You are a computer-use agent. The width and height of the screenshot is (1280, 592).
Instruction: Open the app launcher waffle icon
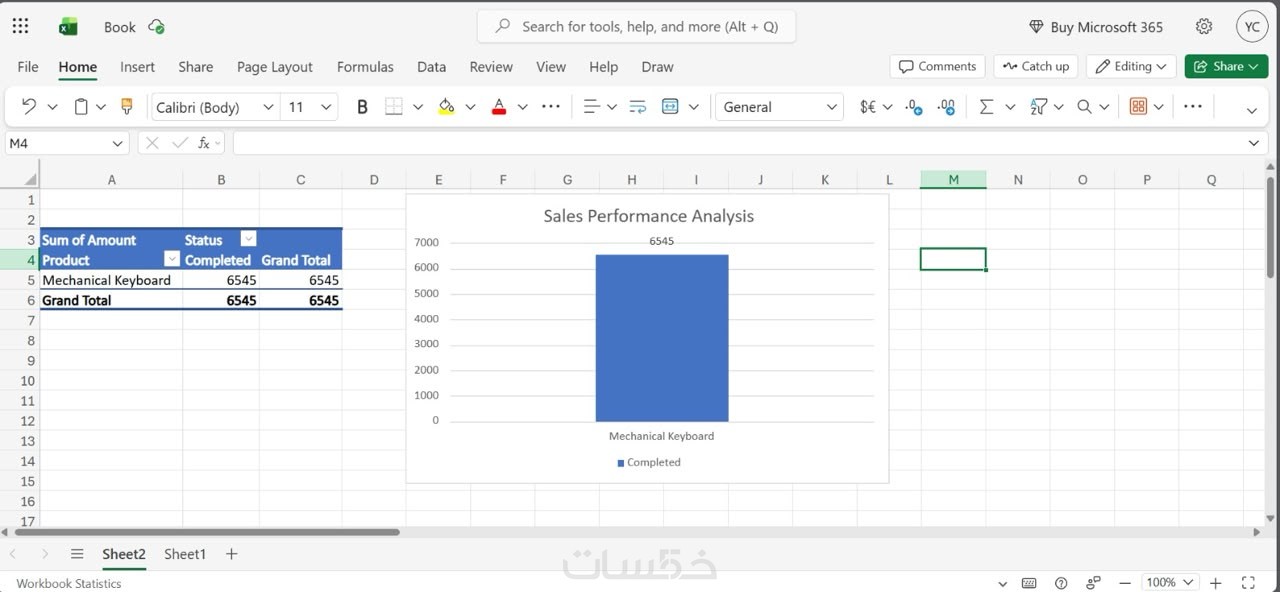click(x=20, y=27)
